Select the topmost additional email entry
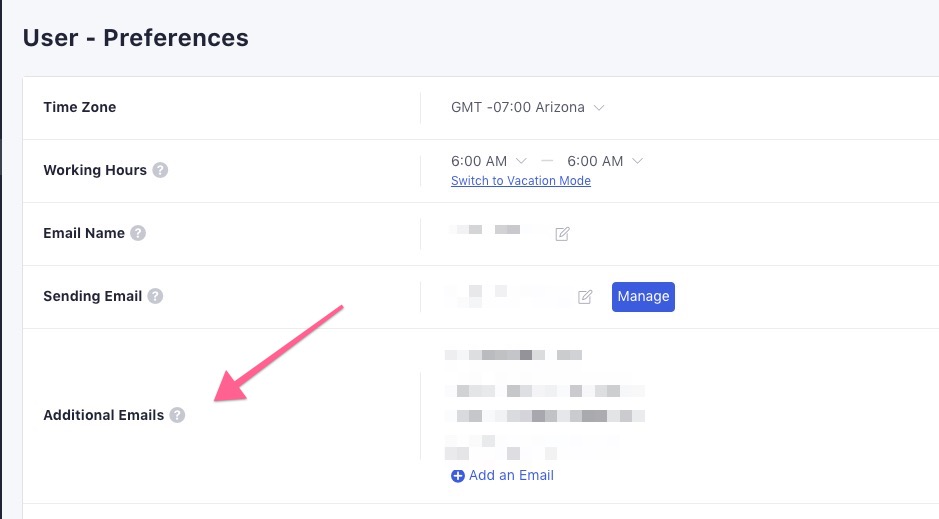Viewport: 939px width, 519px height. click(x=513, y=355)
